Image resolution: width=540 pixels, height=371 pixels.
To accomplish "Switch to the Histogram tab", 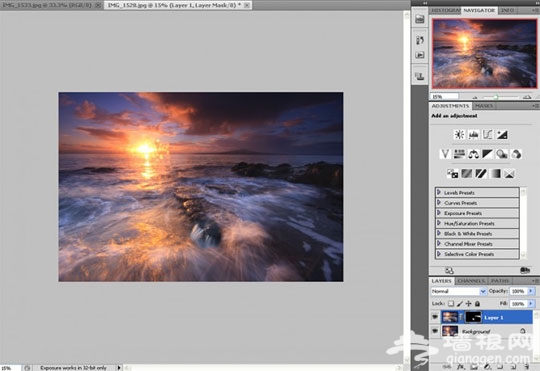I will coord(445,10).
